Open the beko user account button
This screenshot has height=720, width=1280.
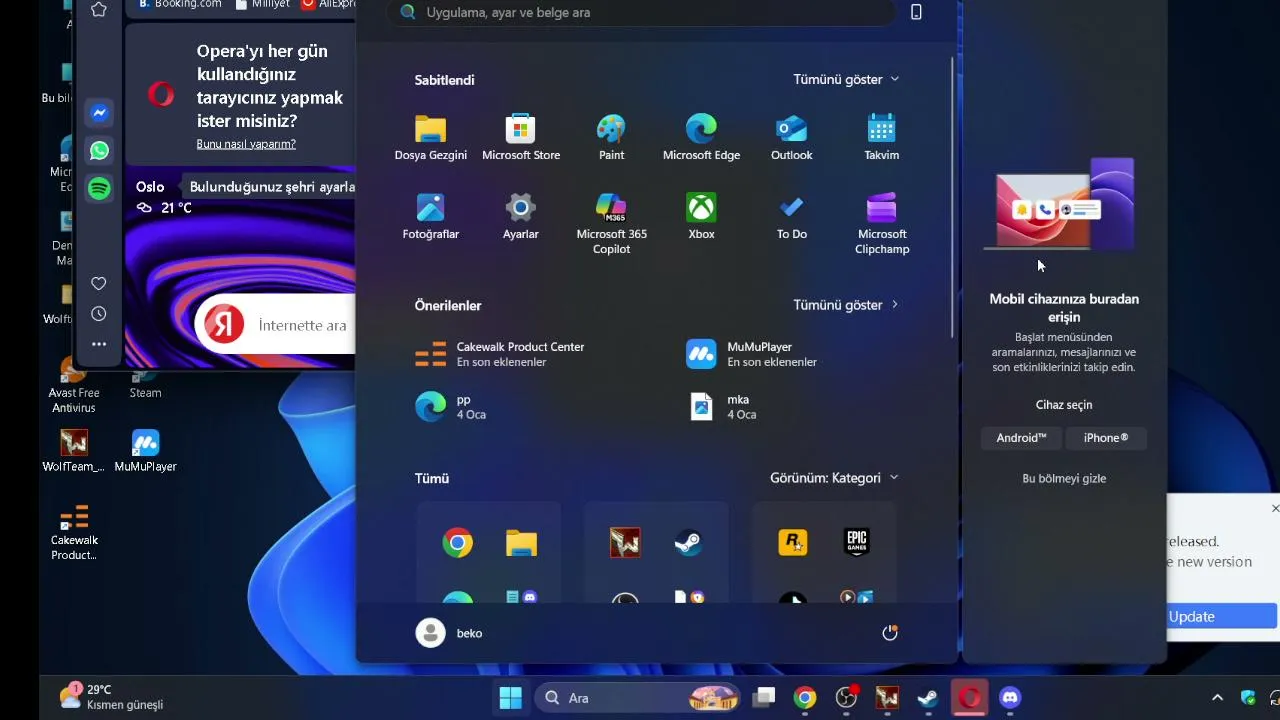click(450, 633)
